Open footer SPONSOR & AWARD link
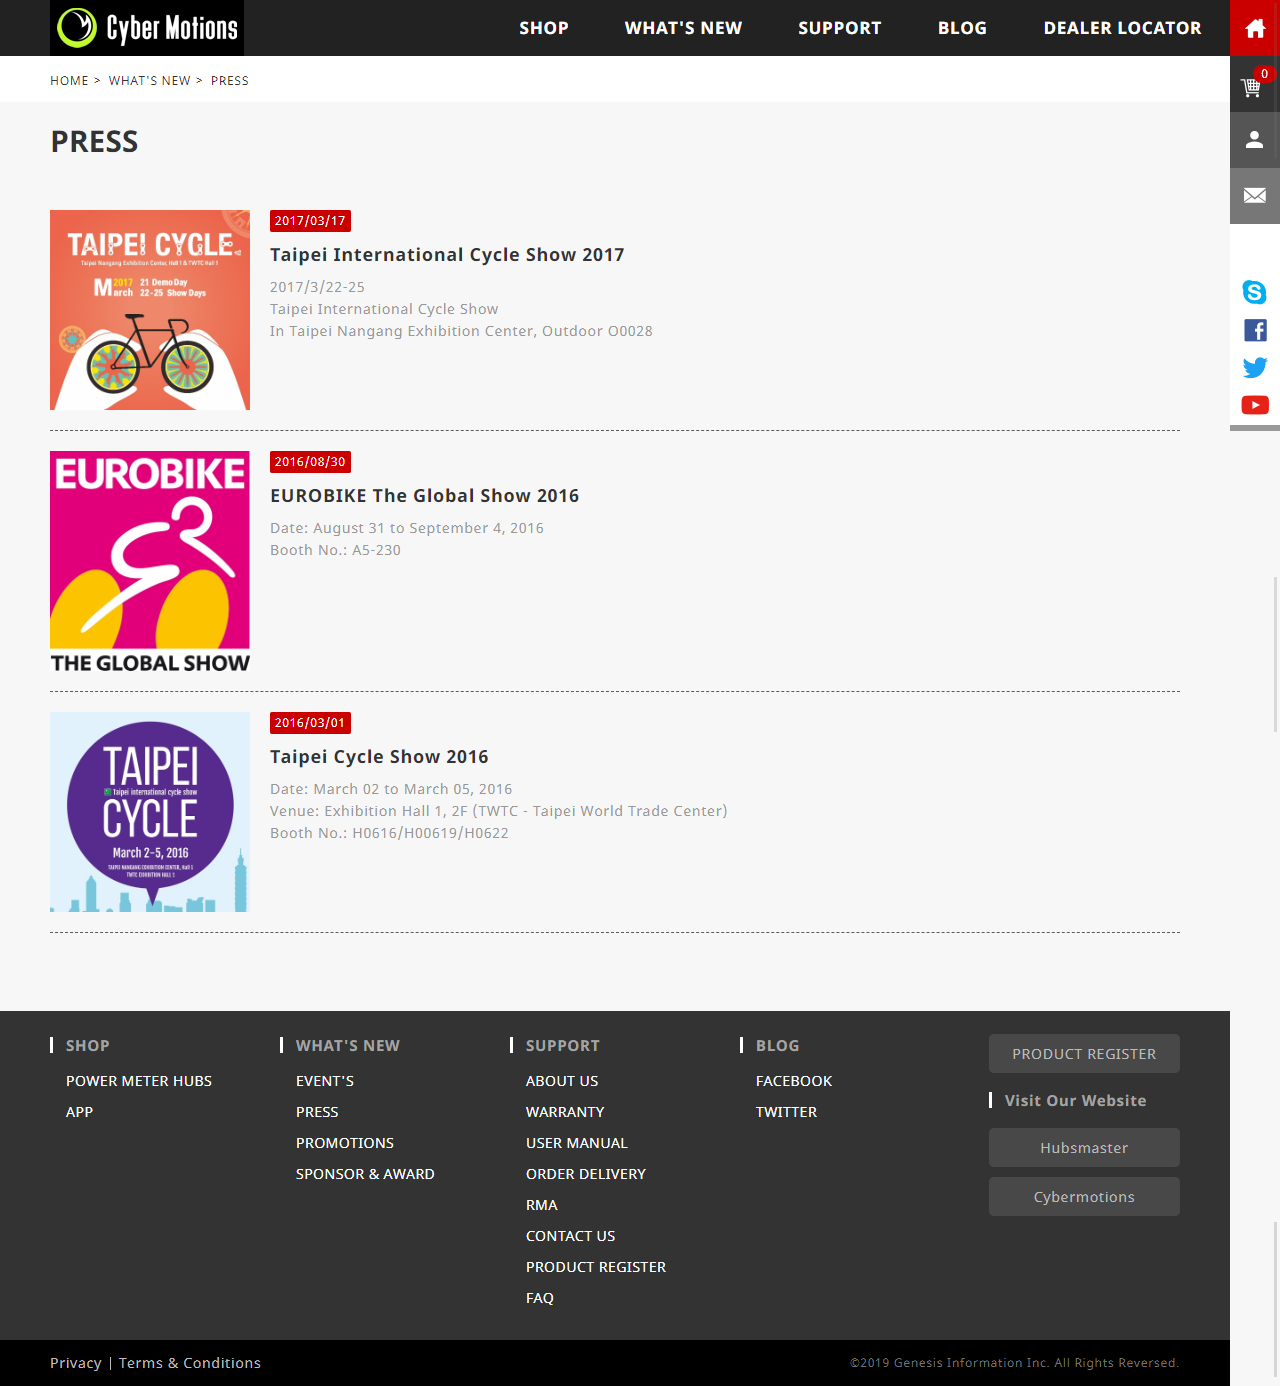 click(x=365, y=1174)
